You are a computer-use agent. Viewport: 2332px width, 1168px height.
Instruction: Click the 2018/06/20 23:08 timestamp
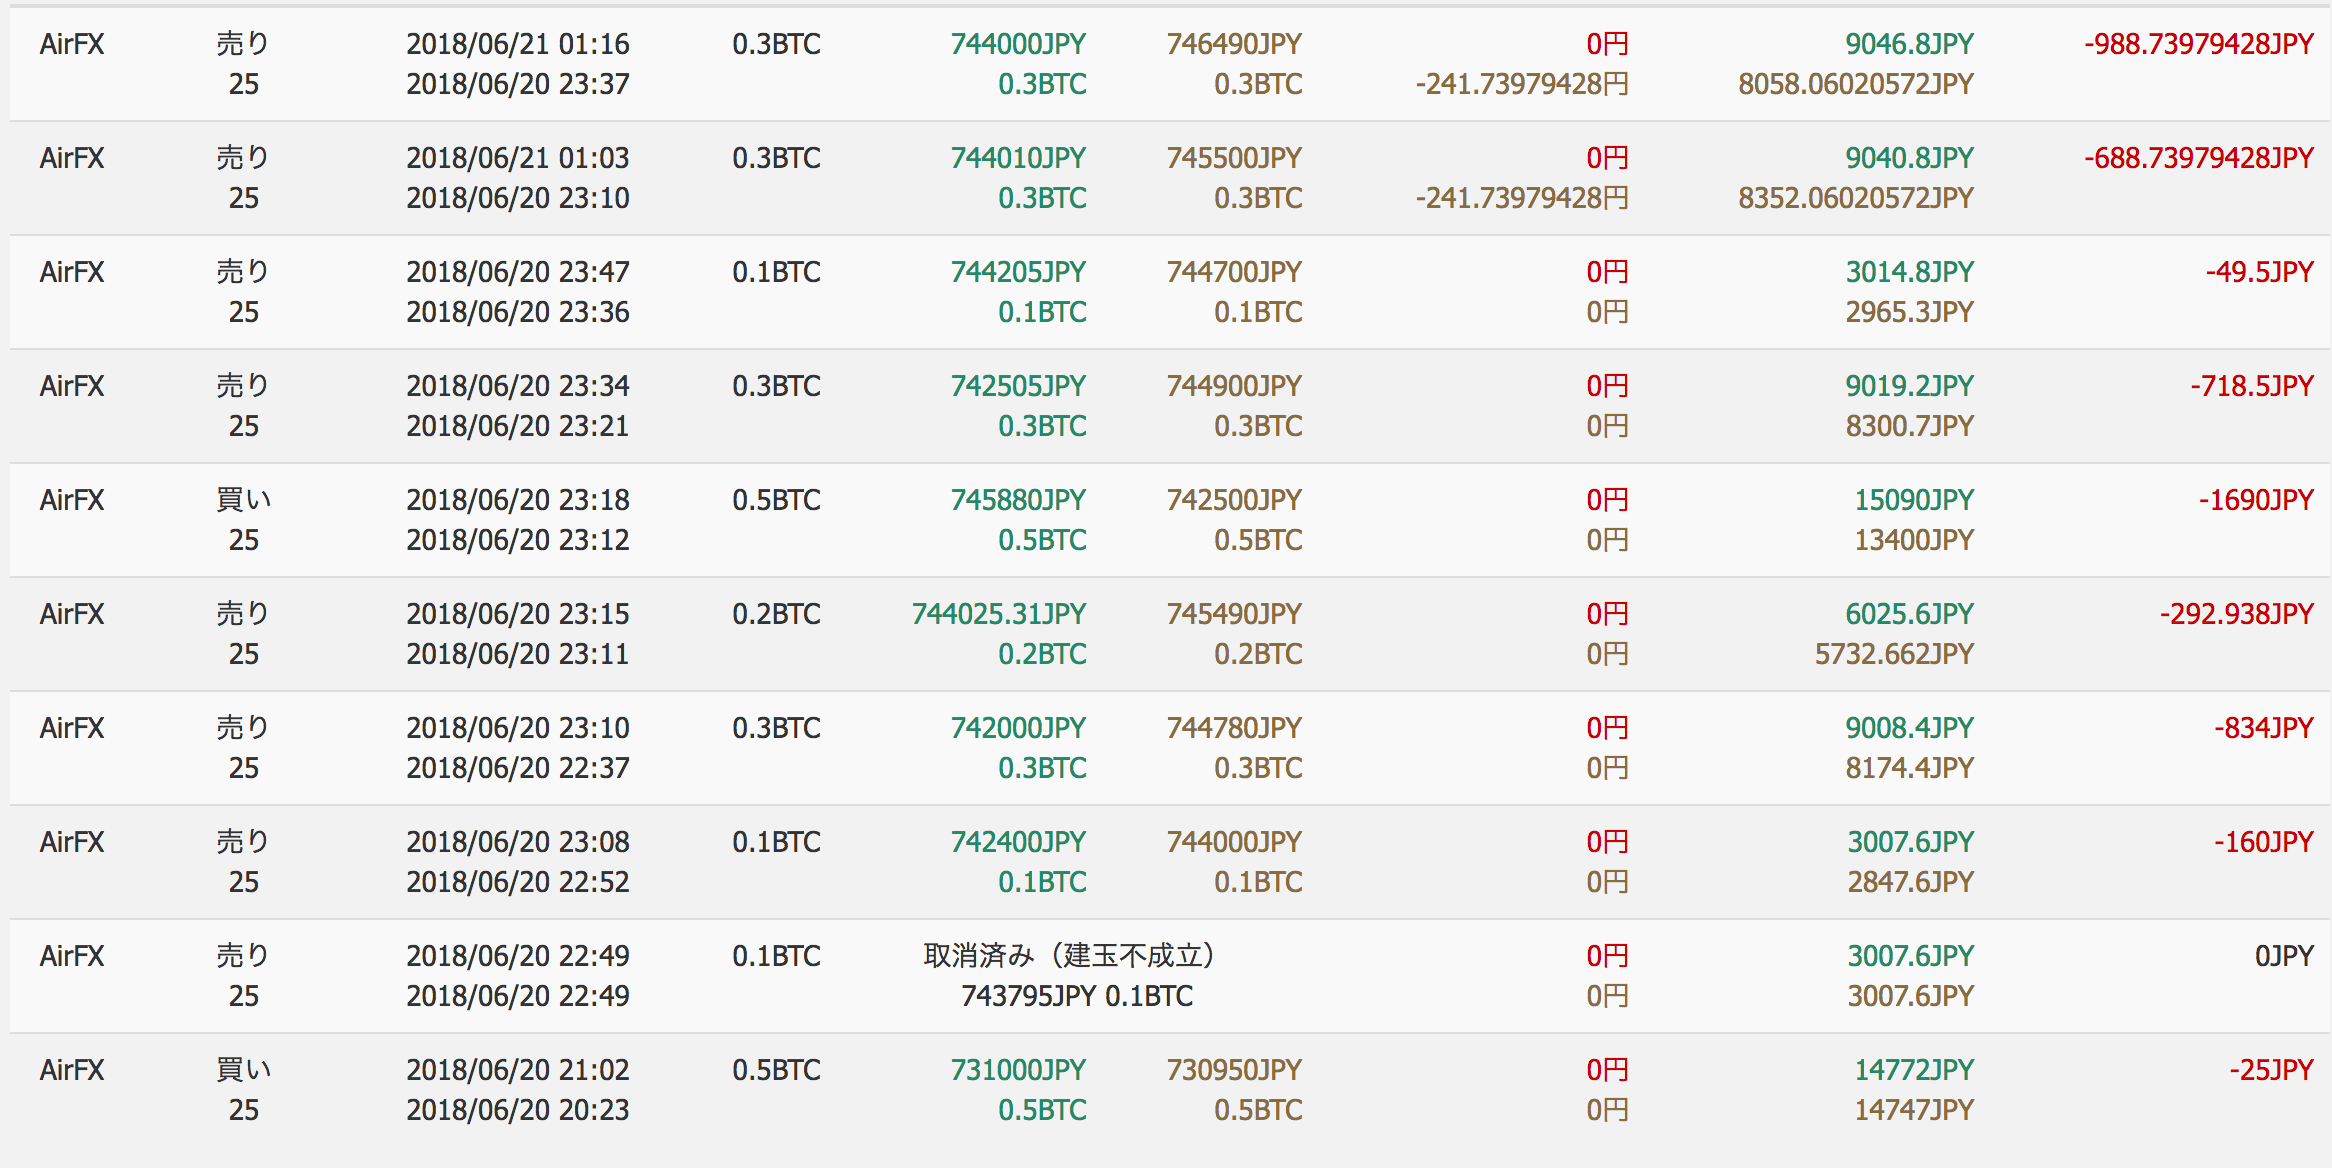pos(518,842)
